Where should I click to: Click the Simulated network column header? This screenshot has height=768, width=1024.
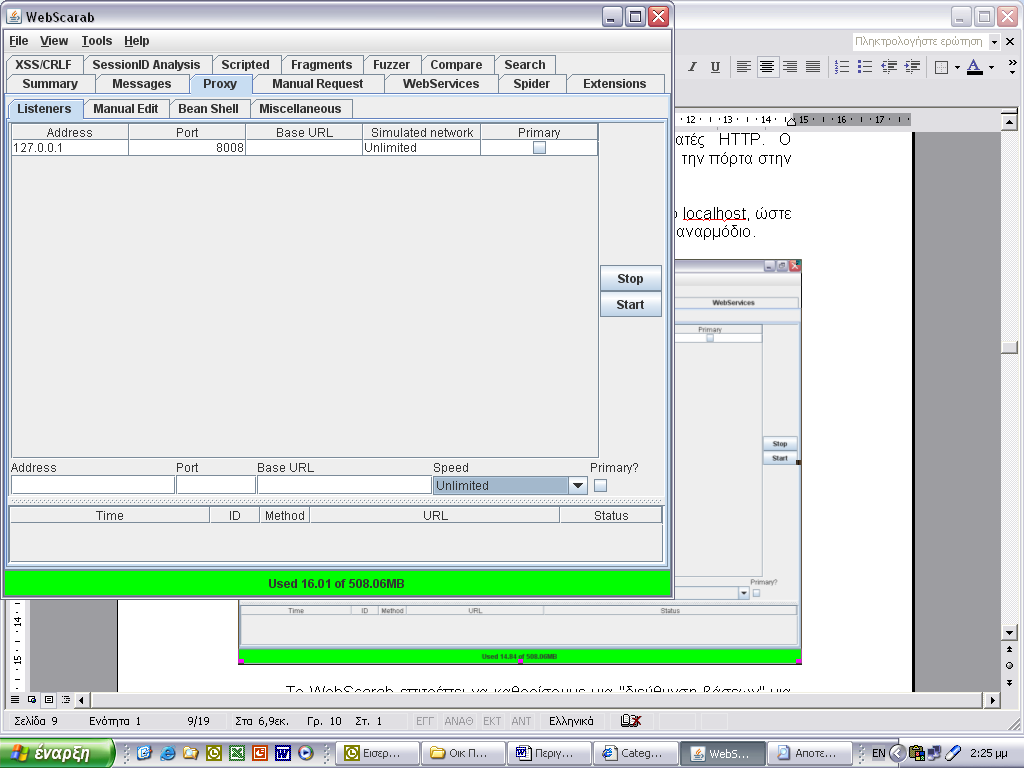(x=422, y=133)
